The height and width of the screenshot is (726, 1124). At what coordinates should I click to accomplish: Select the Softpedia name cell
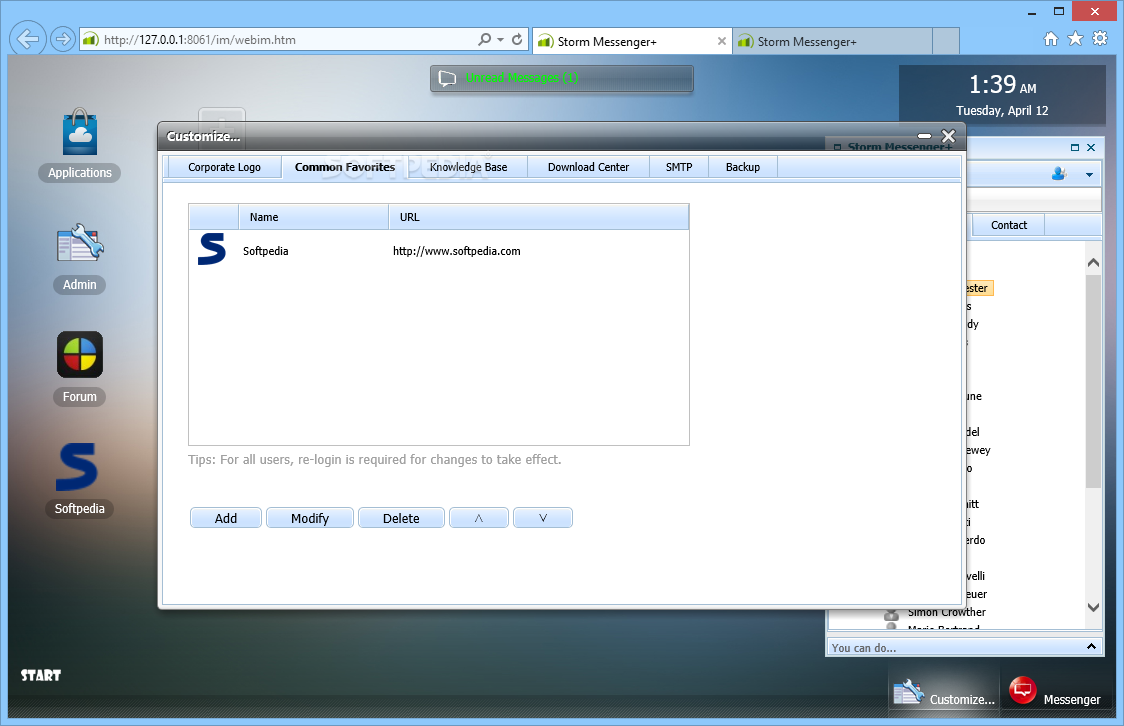point(266,251)
